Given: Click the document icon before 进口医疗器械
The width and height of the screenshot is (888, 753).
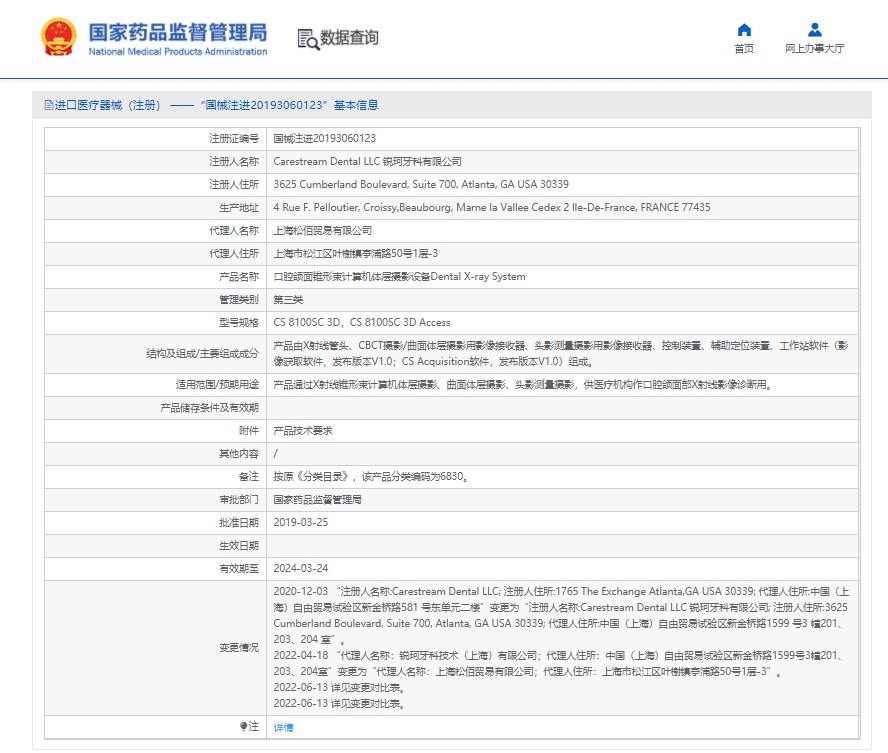Looking at the screenshot, I should 49,105.
